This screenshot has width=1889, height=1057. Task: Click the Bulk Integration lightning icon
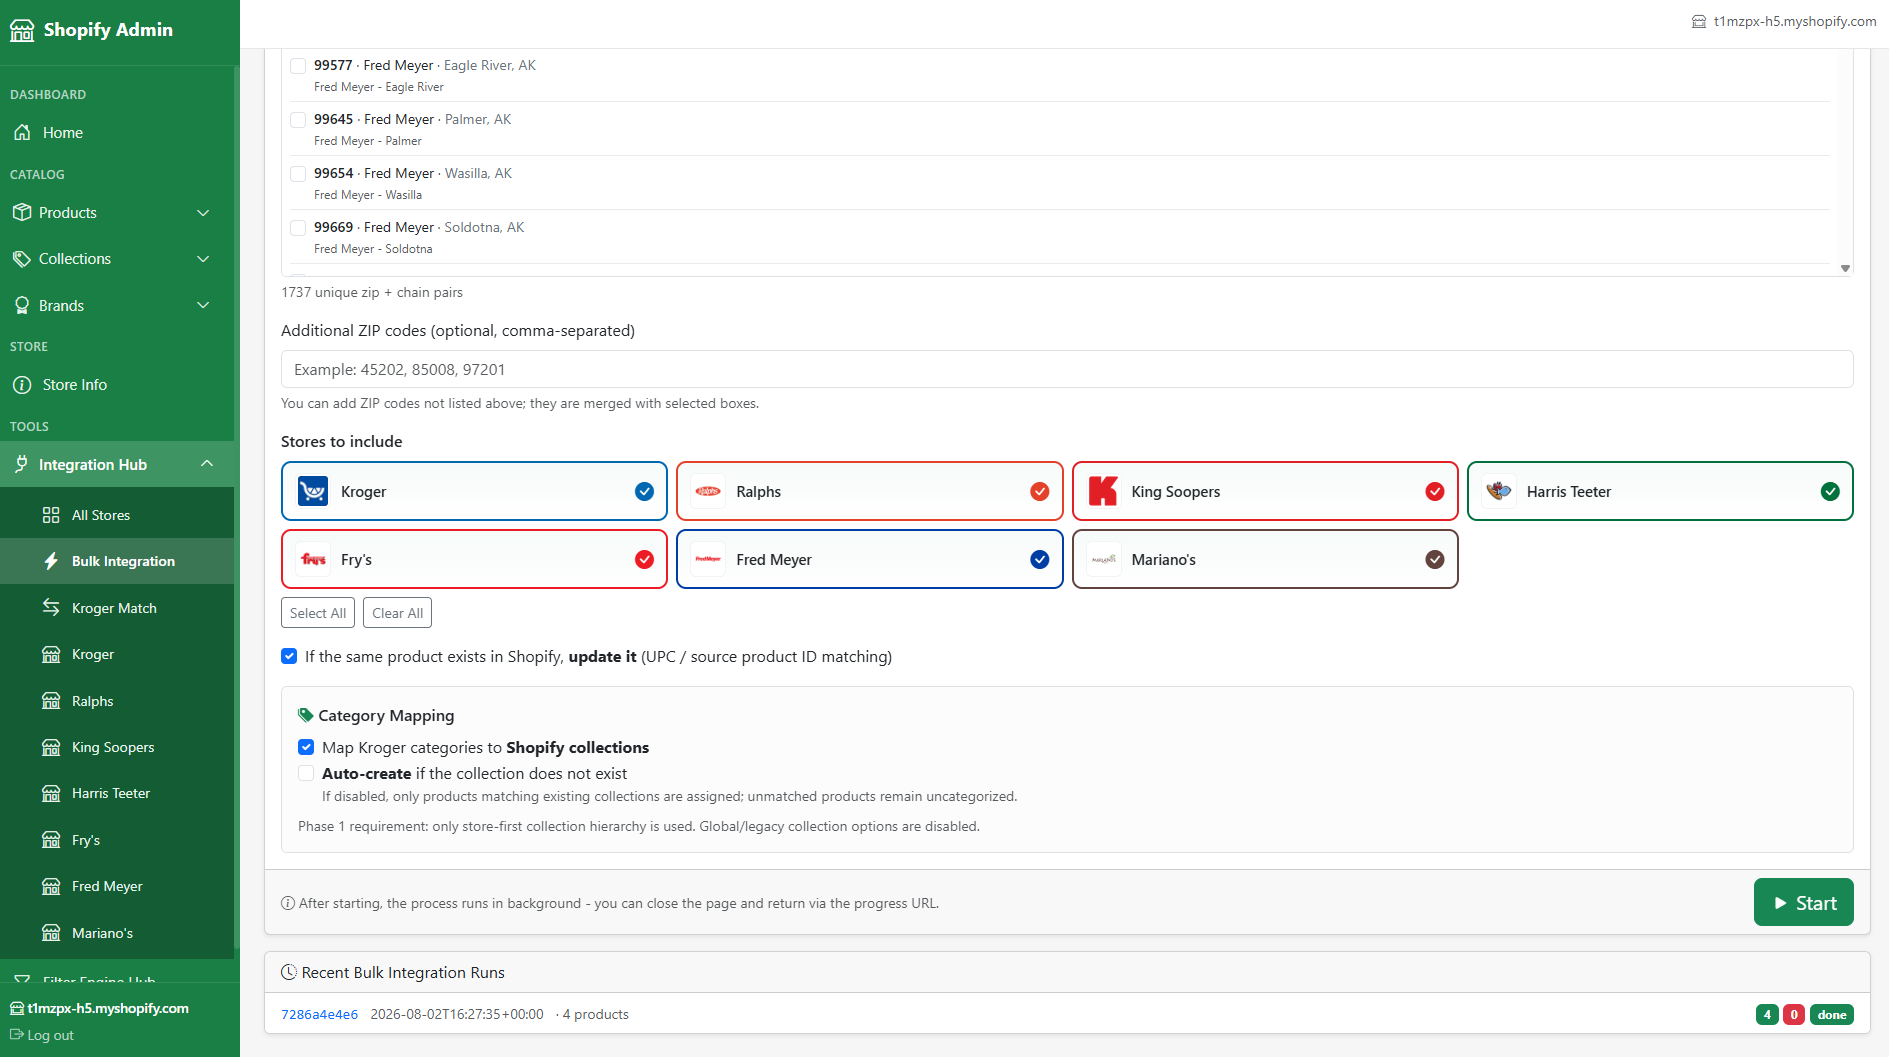pyautogui.click(x=51, y=562)
